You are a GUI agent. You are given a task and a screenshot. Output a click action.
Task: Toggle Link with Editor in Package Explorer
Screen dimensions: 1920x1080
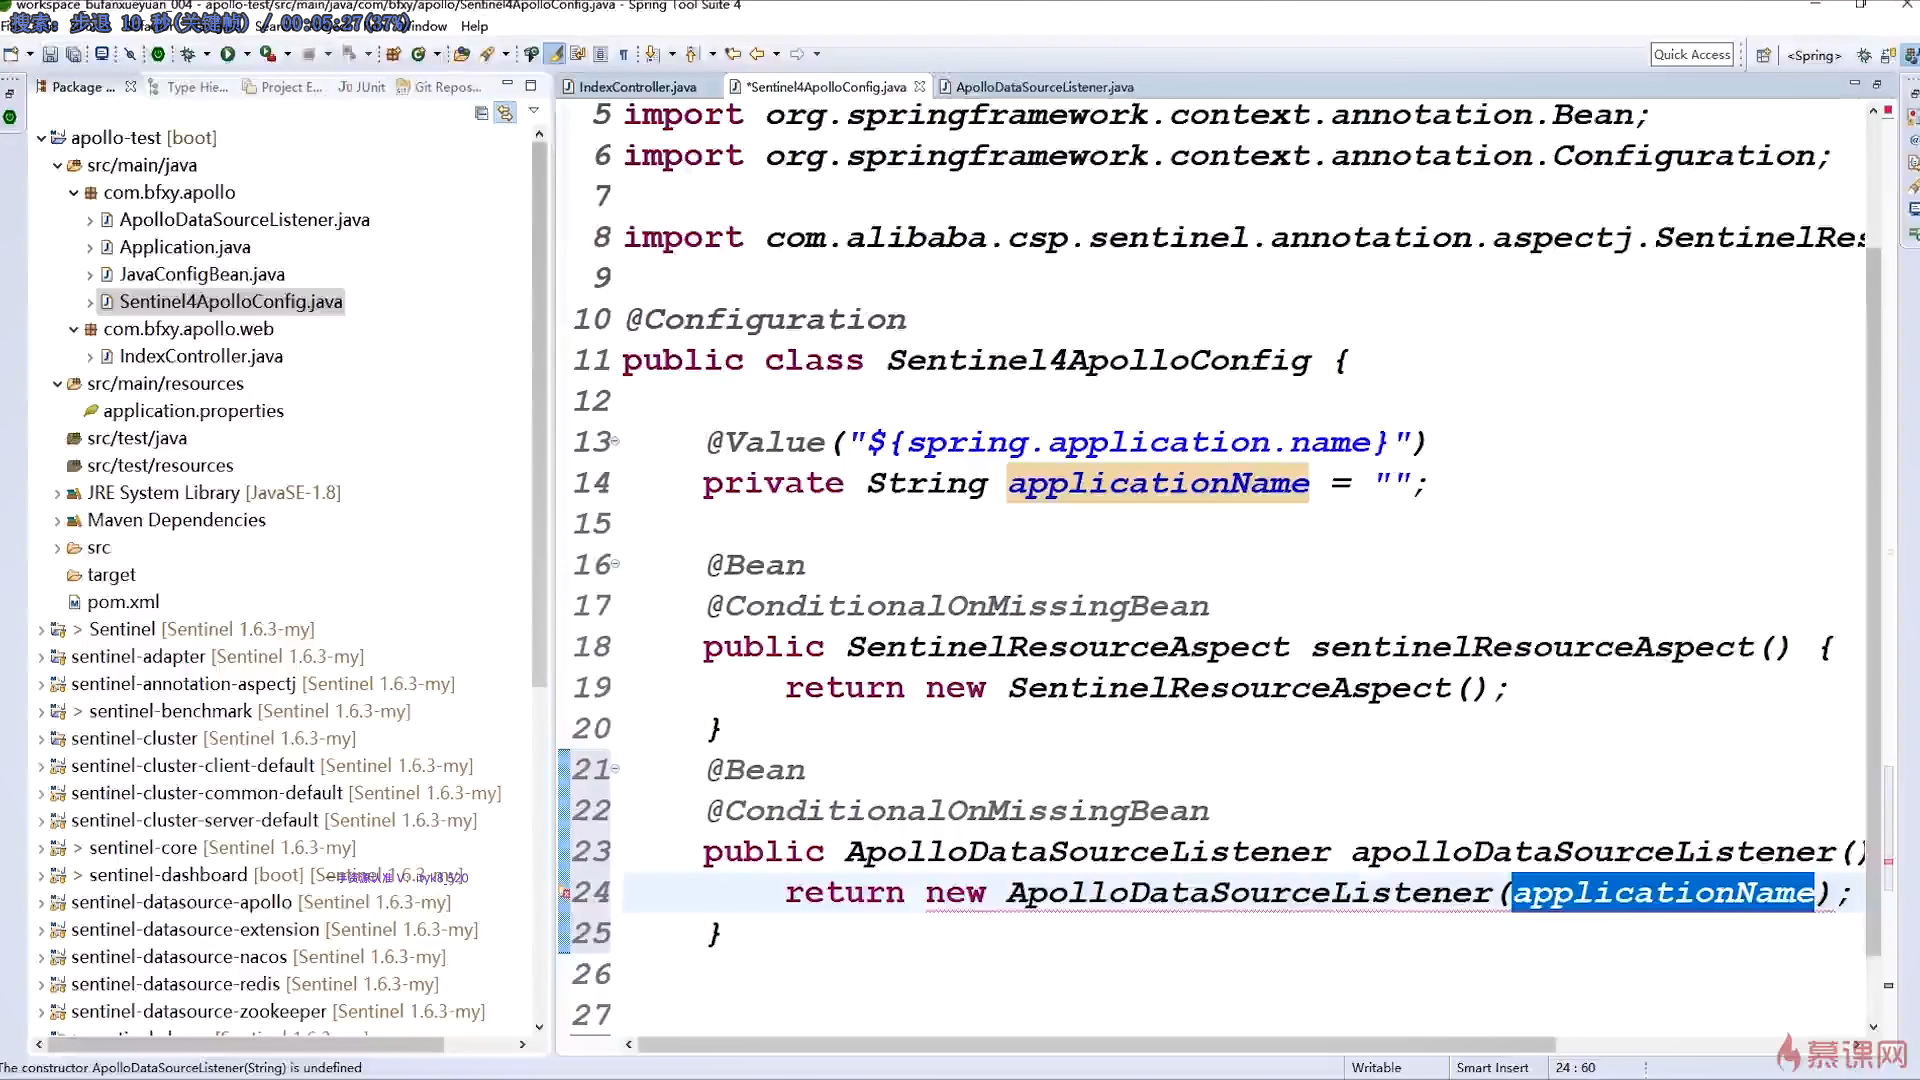pyautogui.click(x=505, y=113)
